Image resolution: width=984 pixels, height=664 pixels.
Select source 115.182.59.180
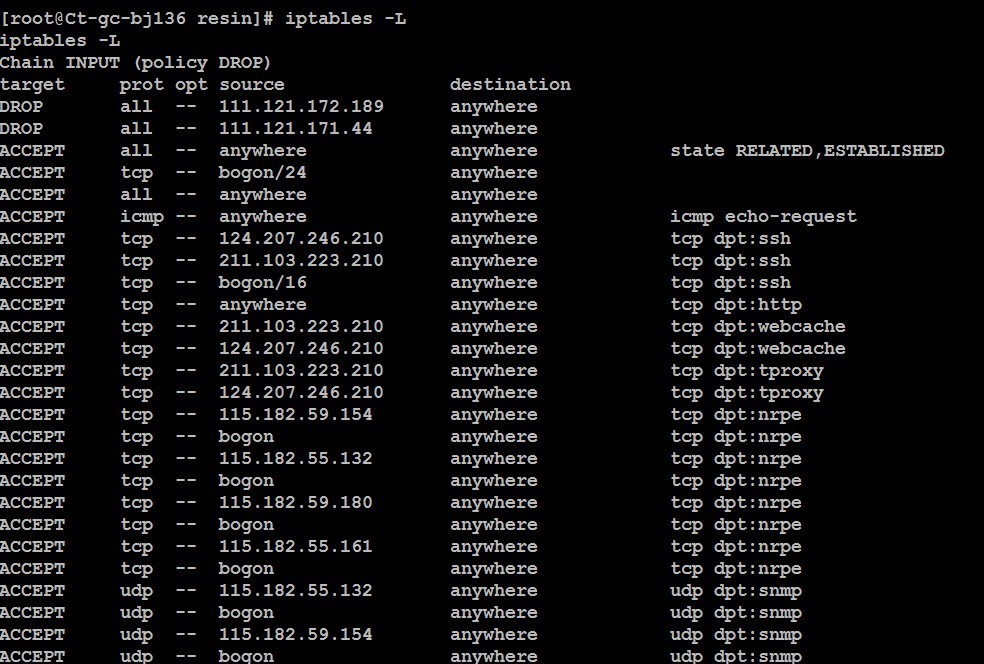point(296,502)
